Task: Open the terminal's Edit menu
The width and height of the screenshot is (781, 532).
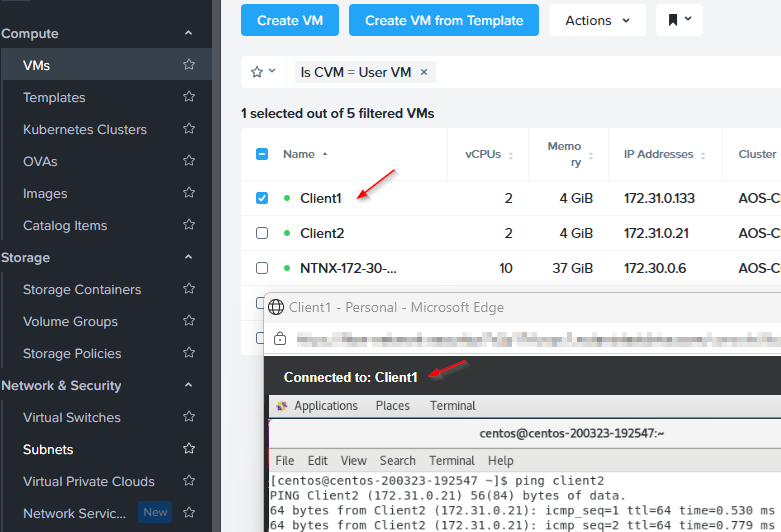Action: (317, 461)
